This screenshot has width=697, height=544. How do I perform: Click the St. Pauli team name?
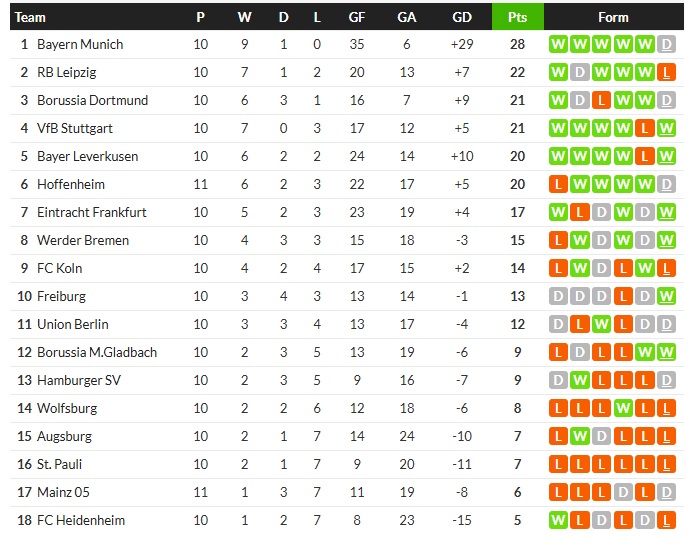tap(60, 464)
